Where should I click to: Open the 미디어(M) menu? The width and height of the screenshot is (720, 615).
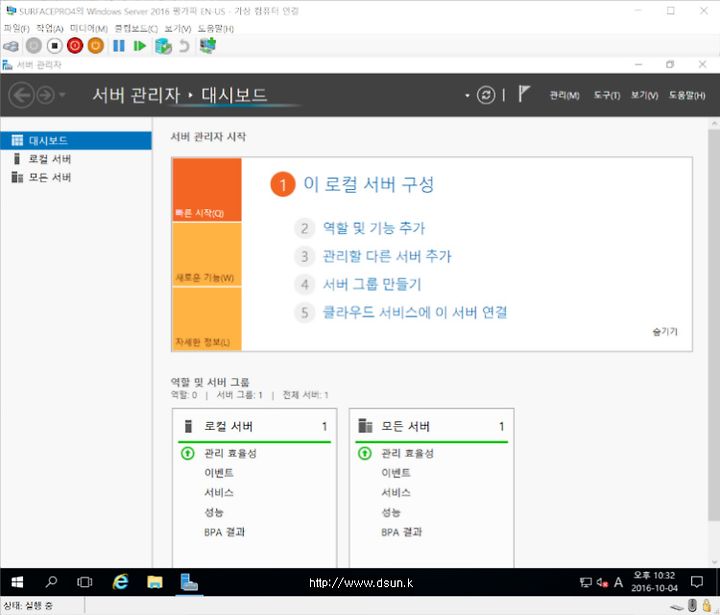coord(89,28)
